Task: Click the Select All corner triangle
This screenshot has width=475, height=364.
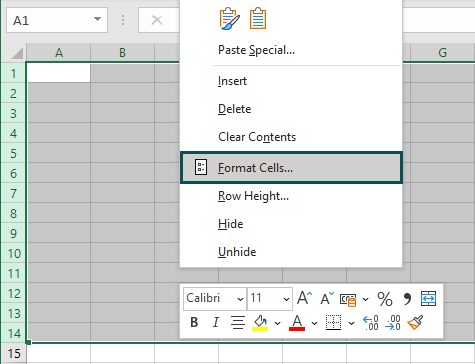Action: pyautogui.click(x=17, y=53)
